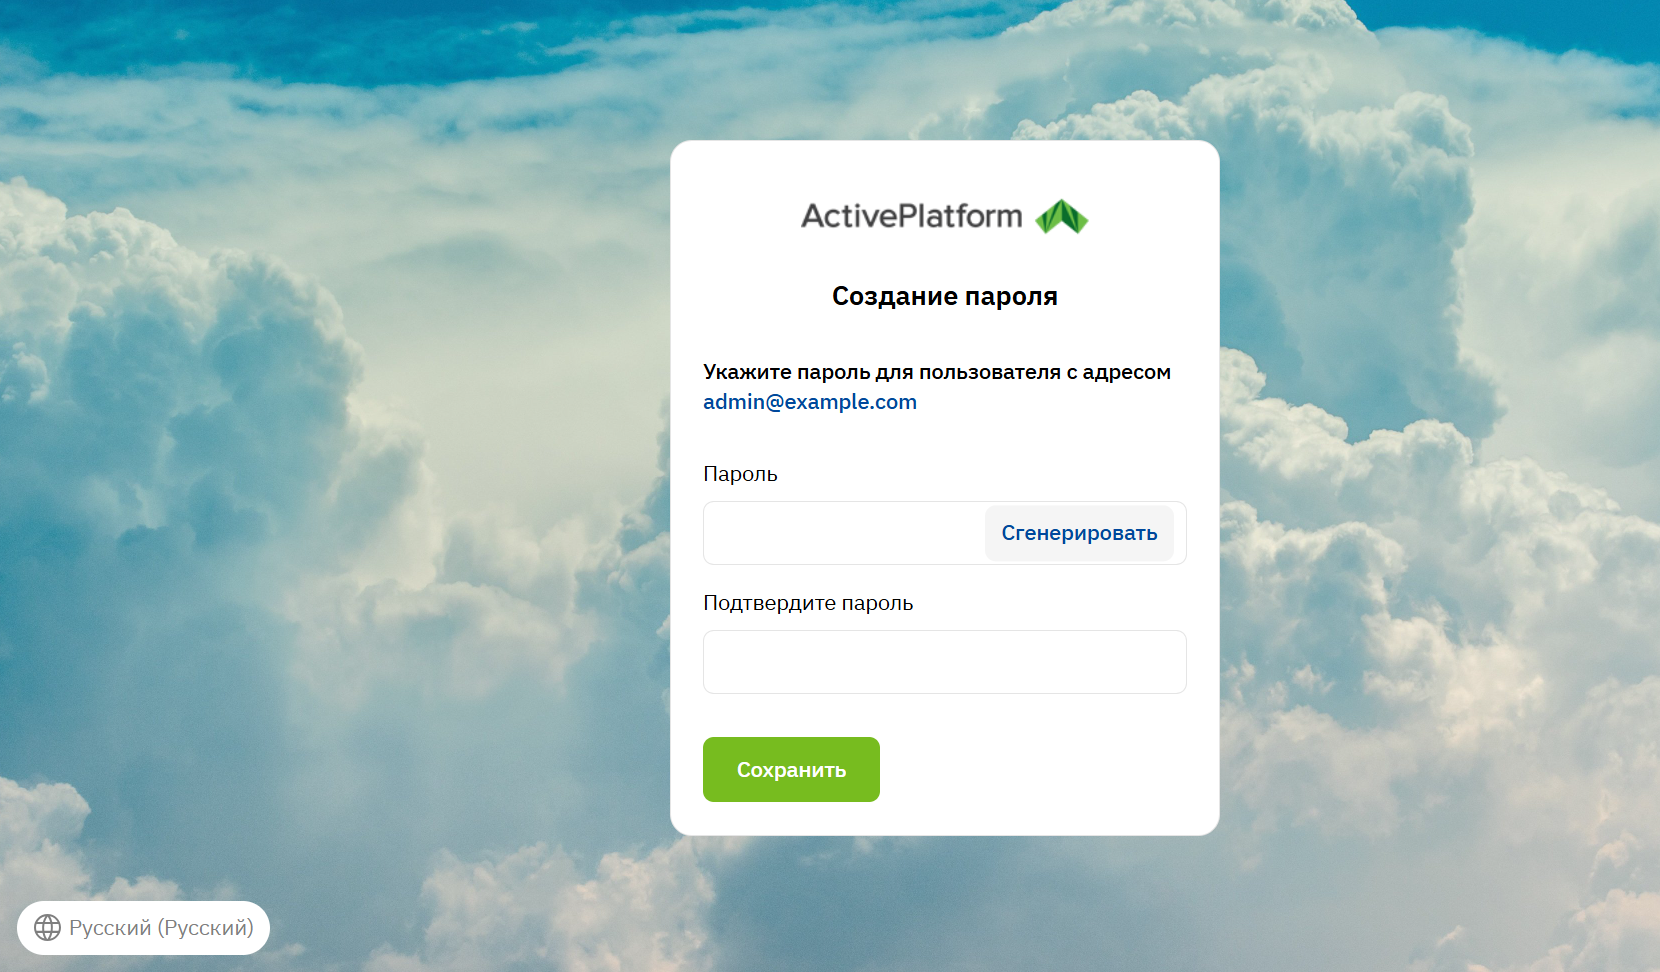Click the ActivePlatform wordmark text
The width and height of the screenshot is (1660, 972).
911,216
